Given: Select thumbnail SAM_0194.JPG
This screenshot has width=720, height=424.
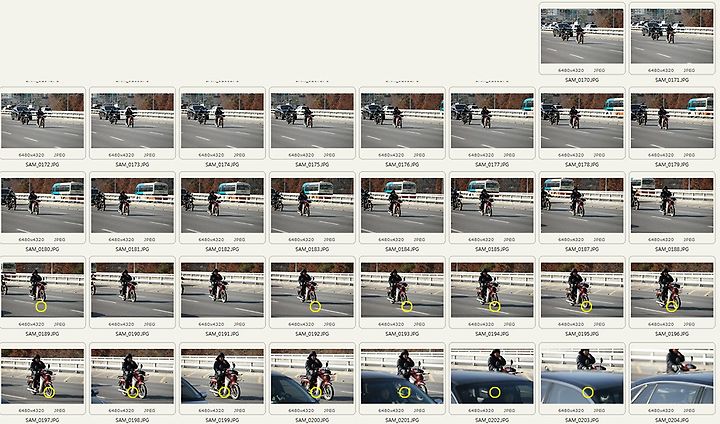Looking at the screenshot, I should (x=492, y=290).
